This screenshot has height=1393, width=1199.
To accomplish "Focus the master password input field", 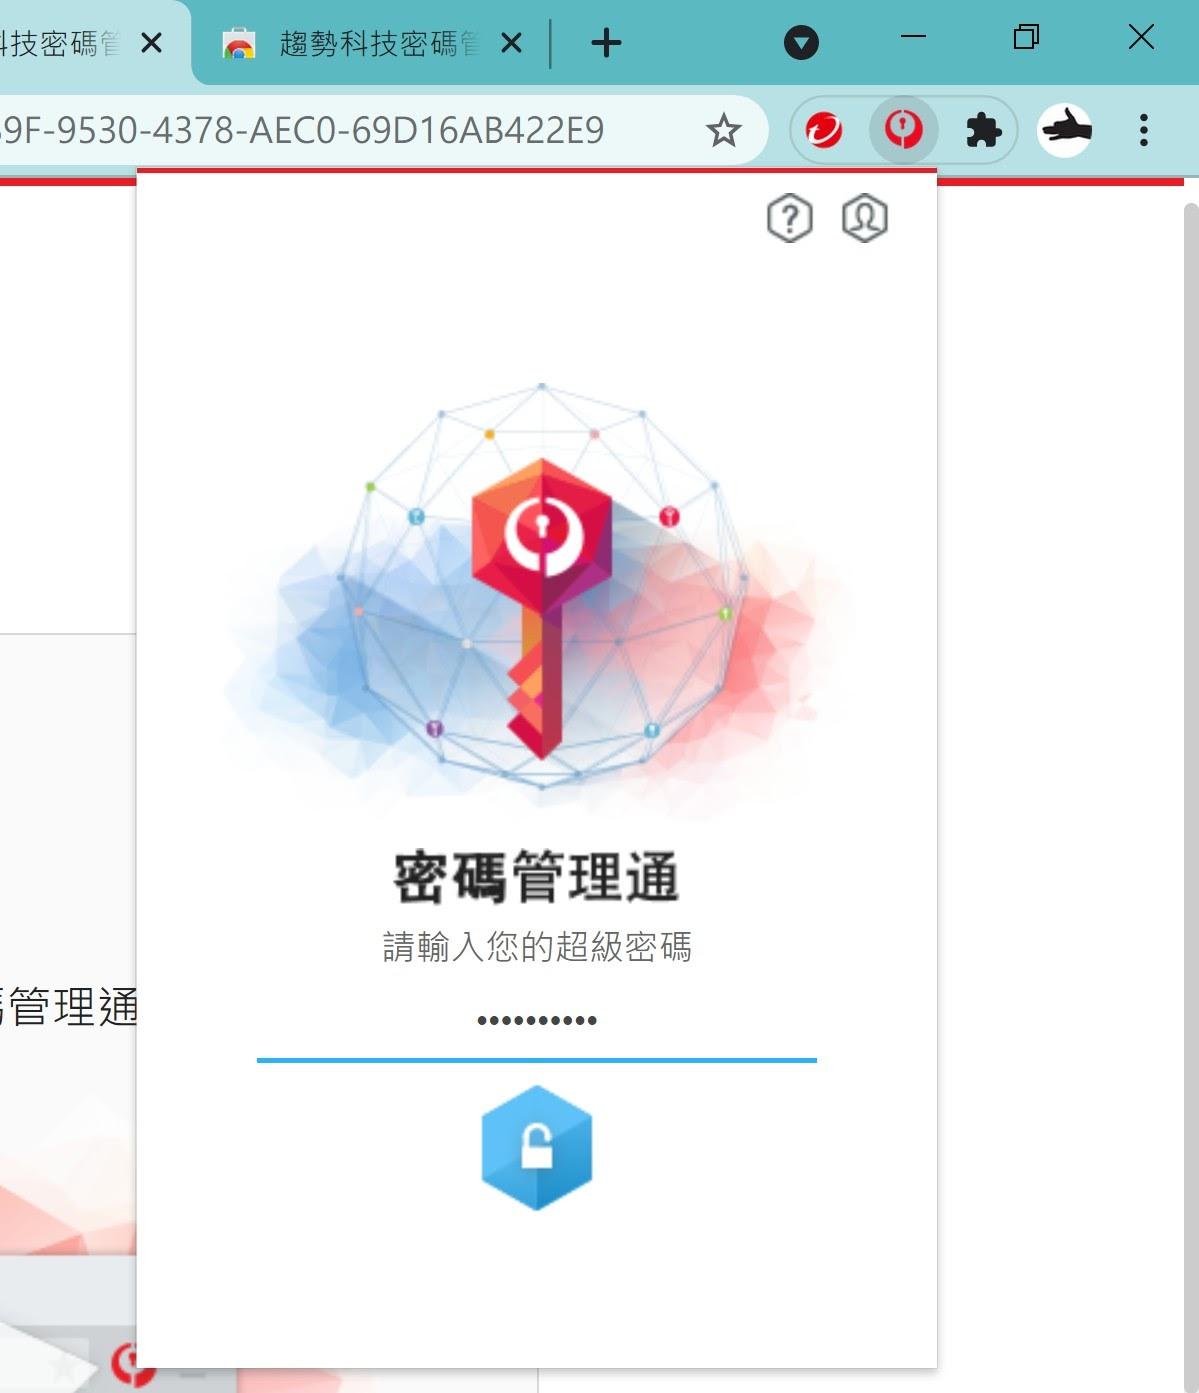I will (x=537, y=1021).
